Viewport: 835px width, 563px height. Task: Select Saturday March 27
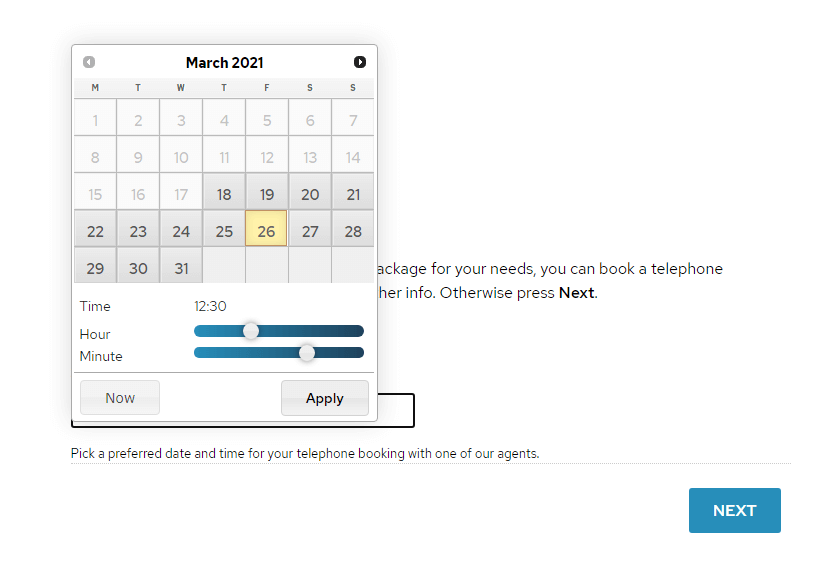click(310, 228)
